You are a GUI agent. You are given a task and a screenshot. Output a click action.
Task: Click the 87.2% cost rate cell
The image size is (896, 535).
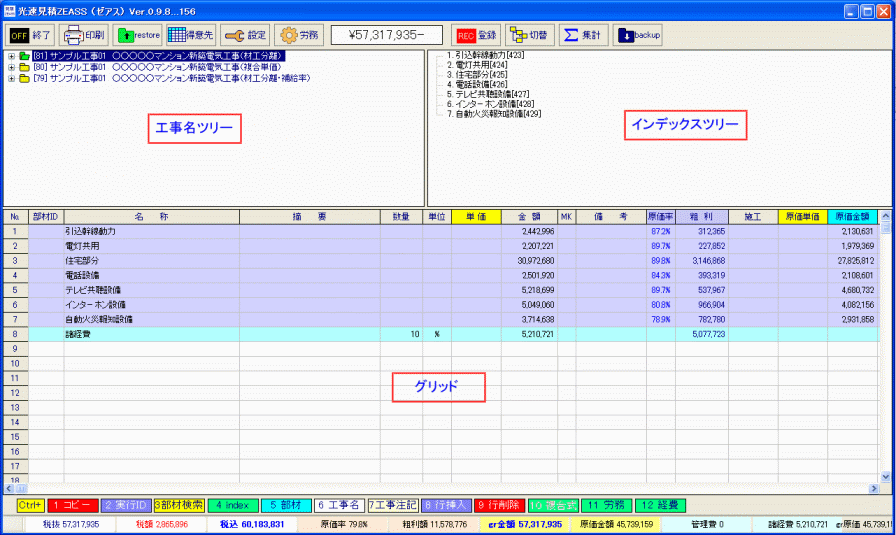click(661, 231)
